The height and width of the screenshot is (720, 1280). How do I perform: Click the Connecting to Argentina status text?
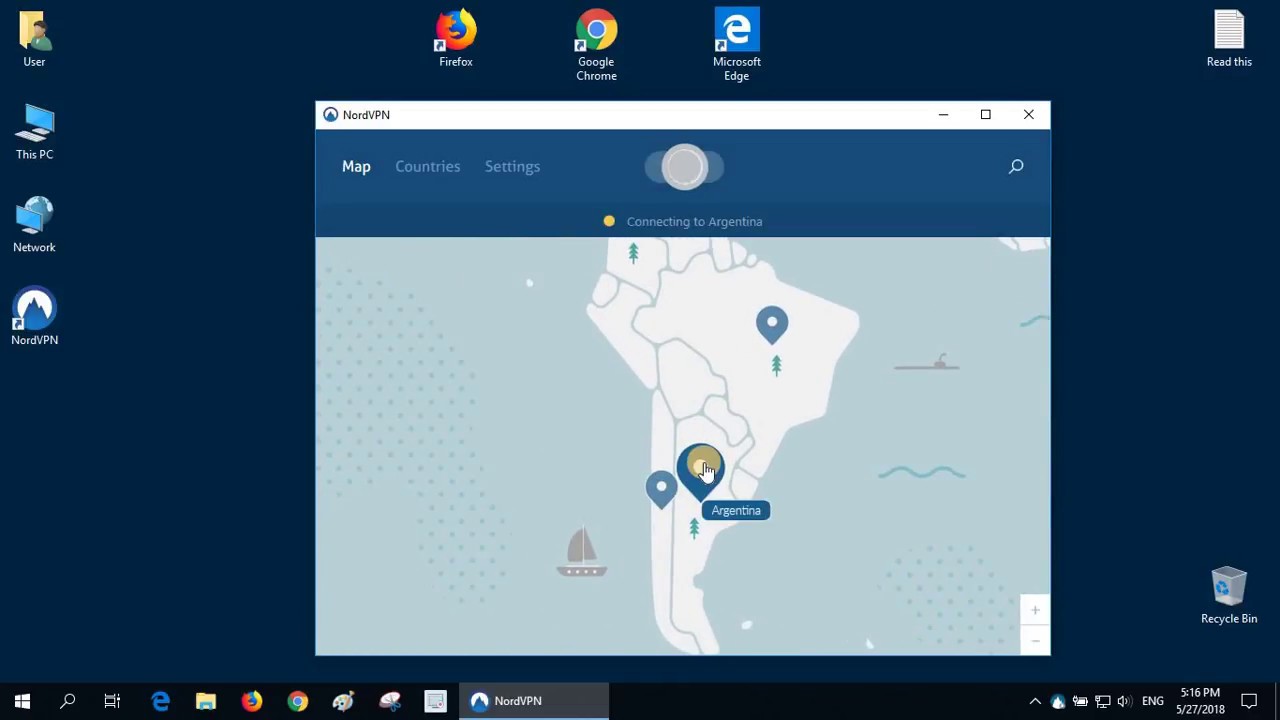(x=694, y=221)
